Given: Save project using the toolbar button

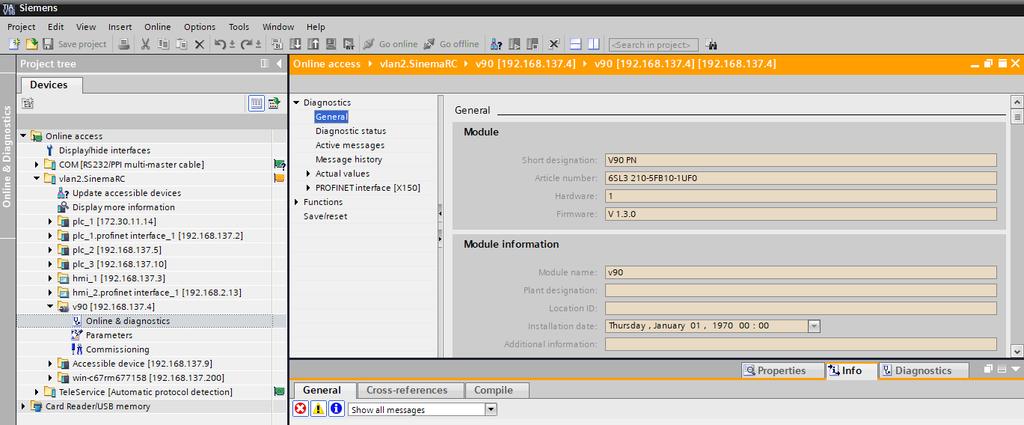Looking at the screenshot, I should pos(74,44).
